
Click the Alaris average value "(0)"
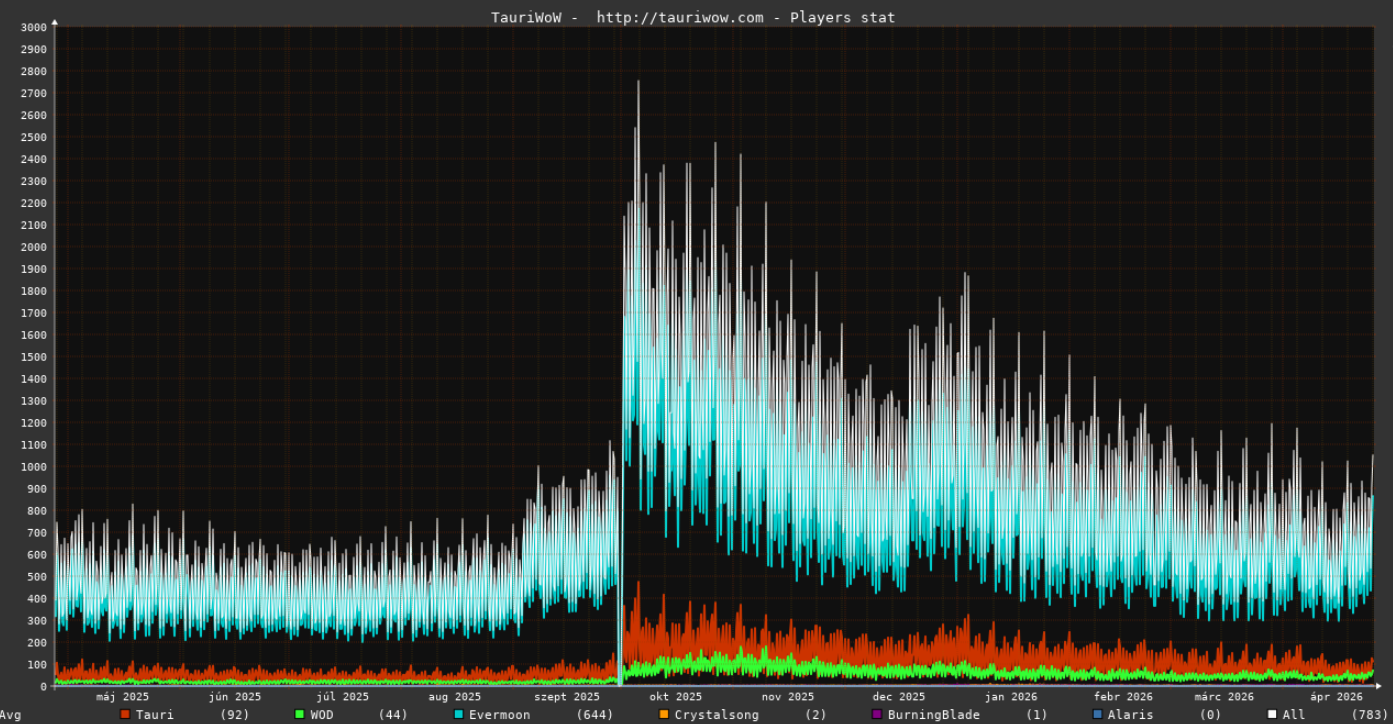(1211, 715)
